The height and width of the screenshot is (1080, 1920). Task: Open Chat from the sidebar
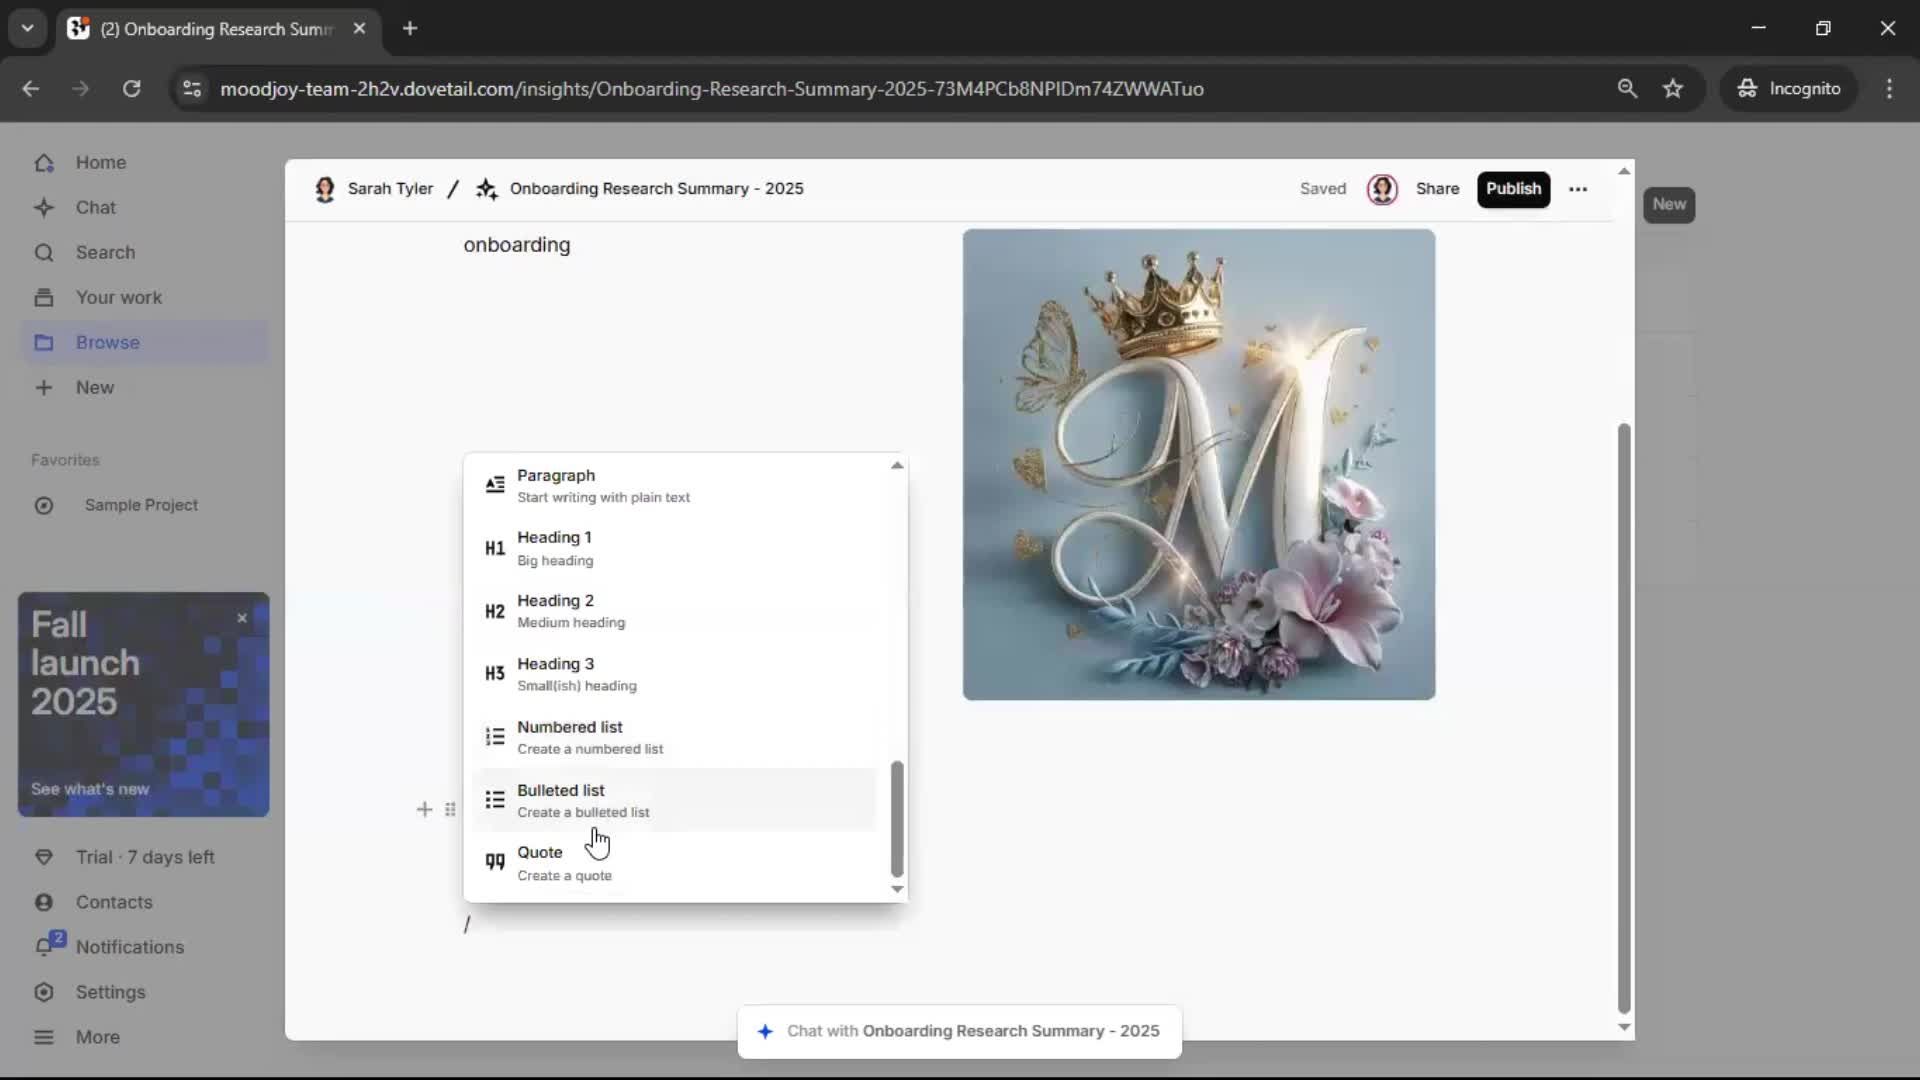coord(95,207)
